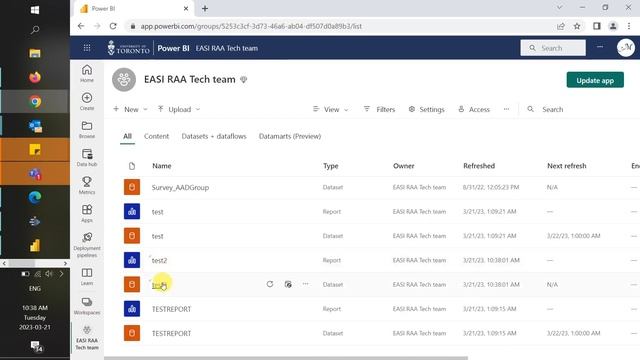Open Learn in the sidebar
The height and width of the screenshot is (360, 640).
(x=87, y=276)
